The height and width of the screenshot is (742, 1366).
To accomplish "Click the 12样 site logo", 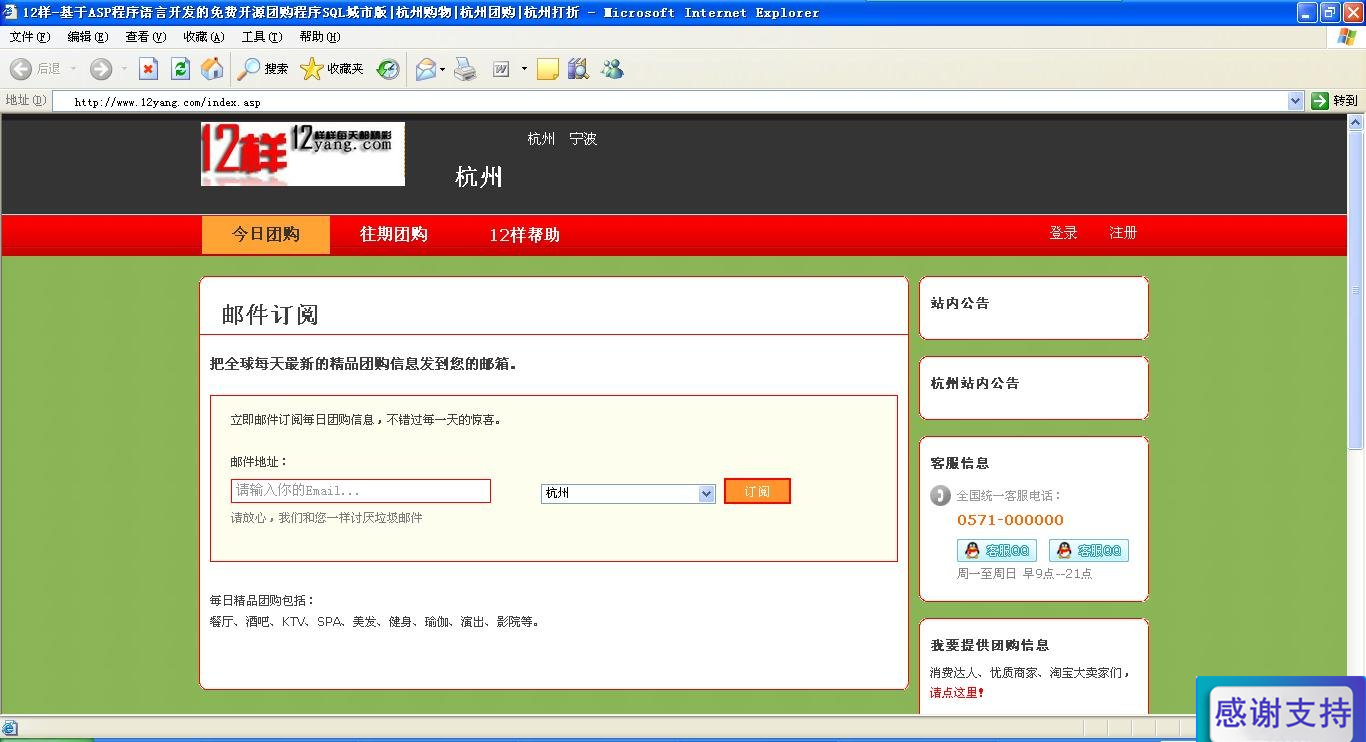I will tap(303, 154).
